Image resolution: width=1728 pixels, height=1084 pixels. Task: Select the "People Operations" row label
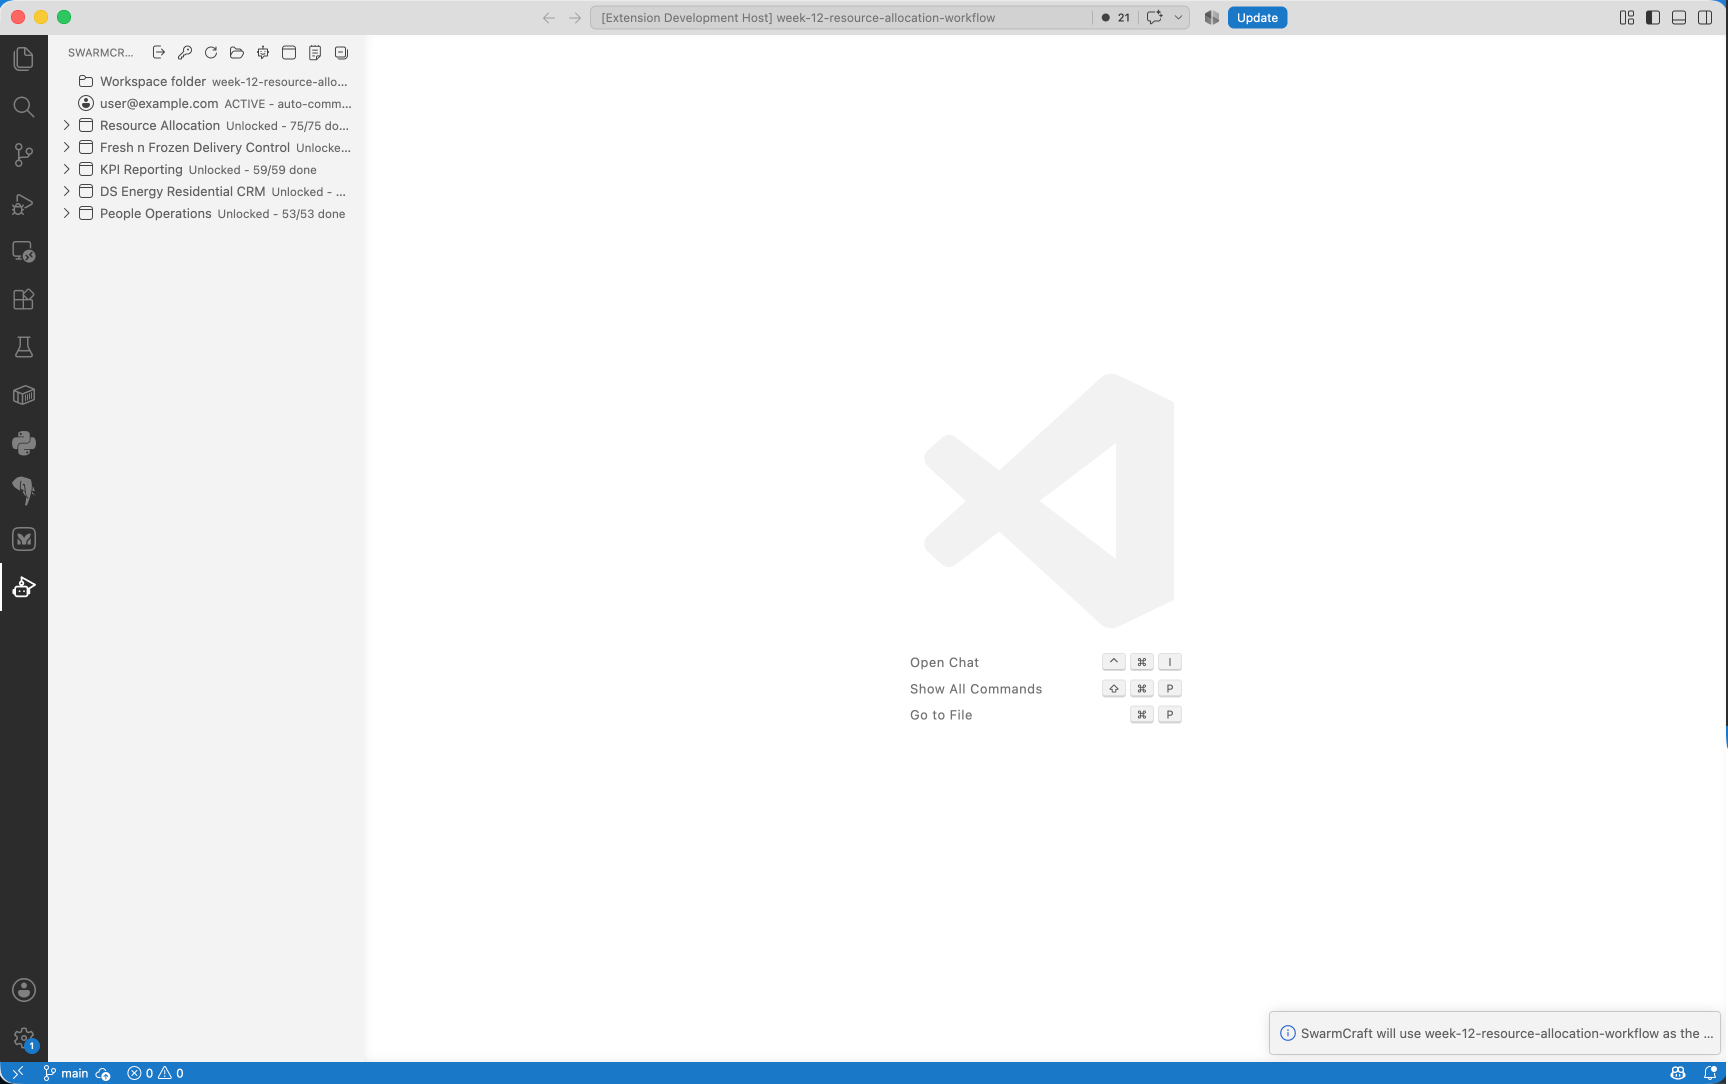[x=156, y=213]
